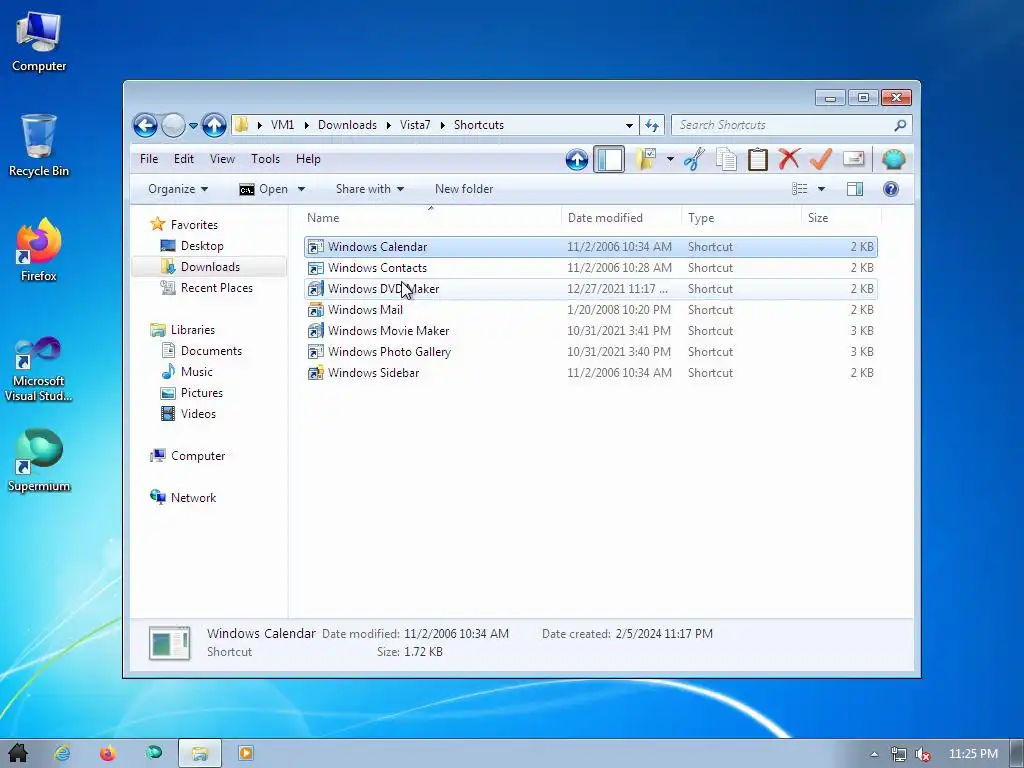The width and height of the screenshot is (1024, 768).
Task: Select the Windows DVD Maker shortcut
Action: click(x=590, y=289)
